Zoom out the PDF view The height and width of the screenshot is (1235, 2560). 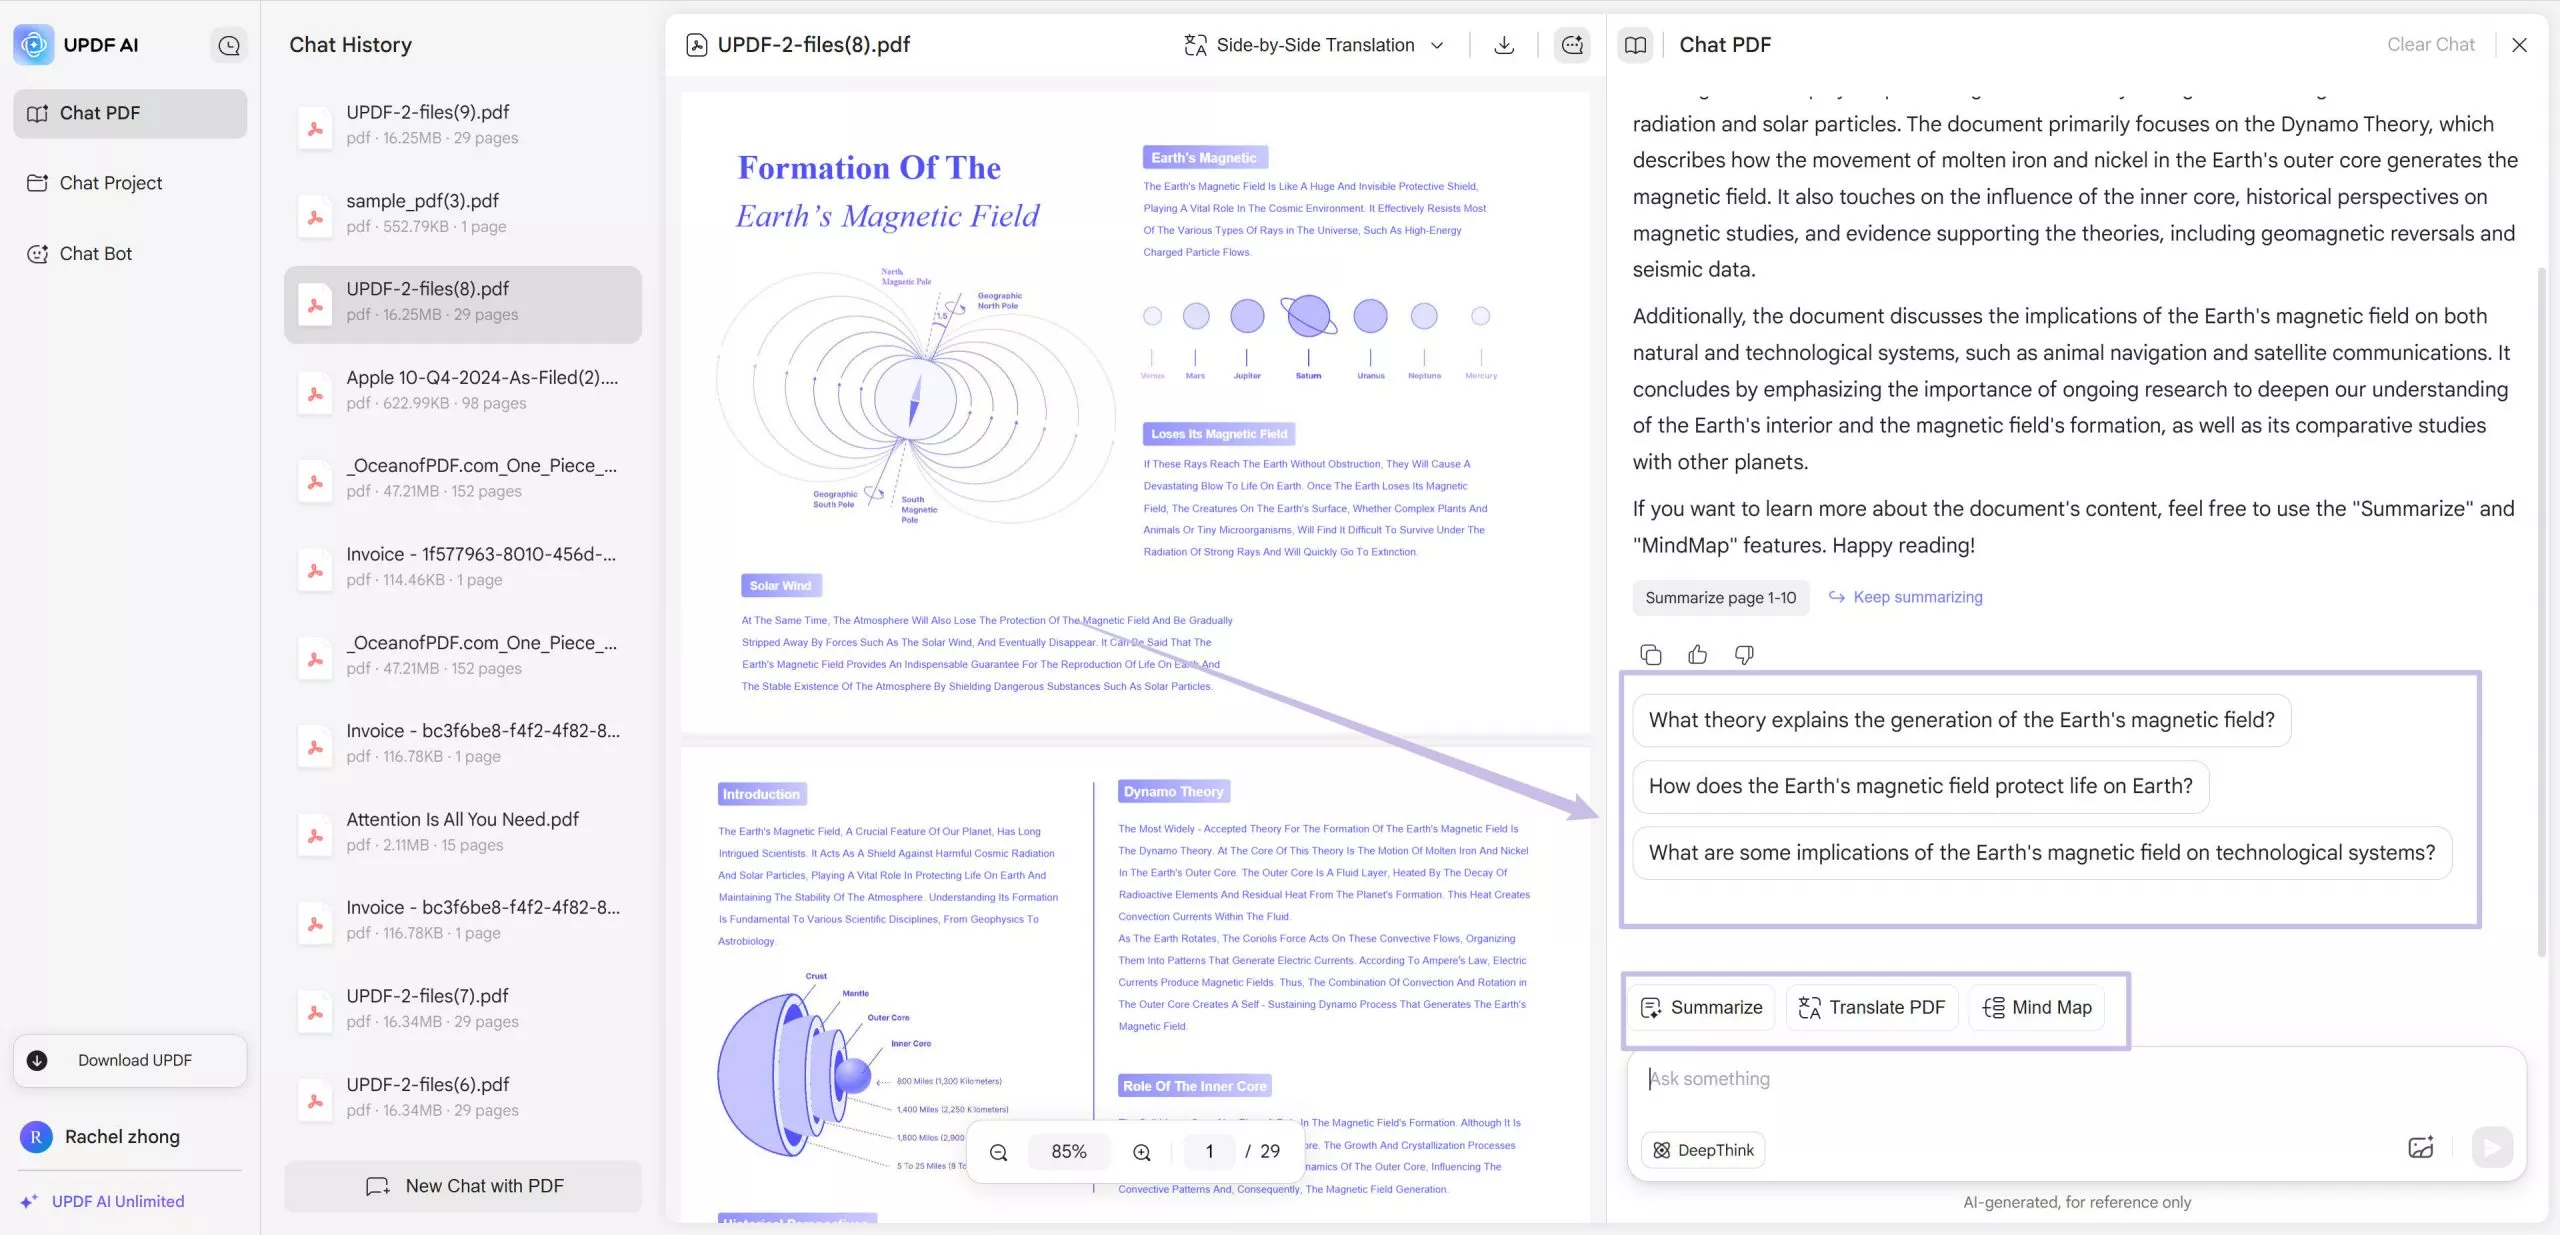point(998,1152)
